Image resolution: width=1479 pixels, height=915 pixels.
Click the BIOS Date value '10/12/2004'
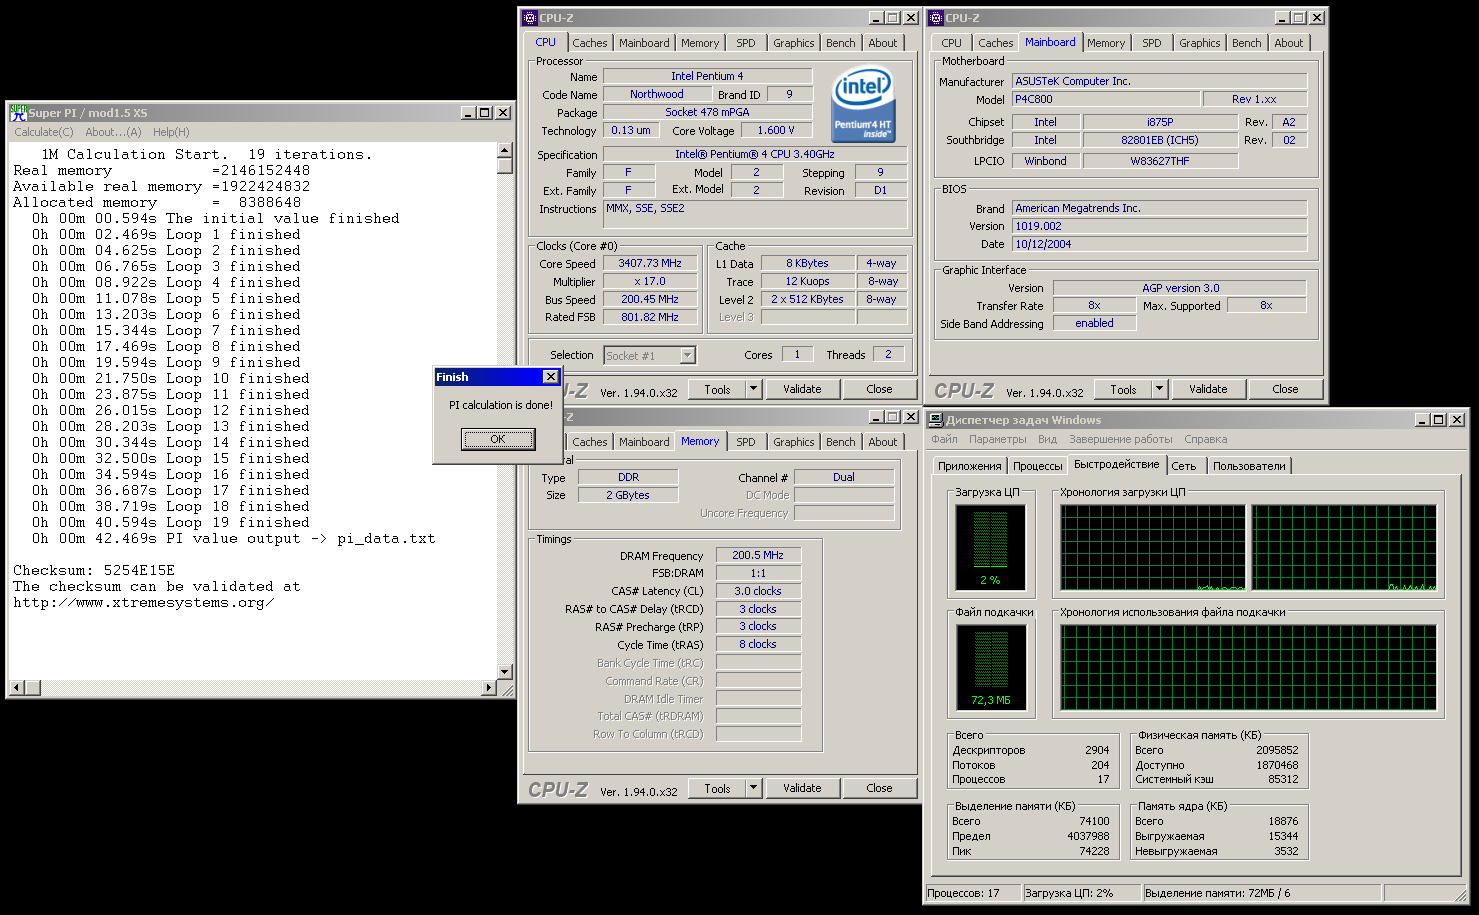click(1159, 244)
